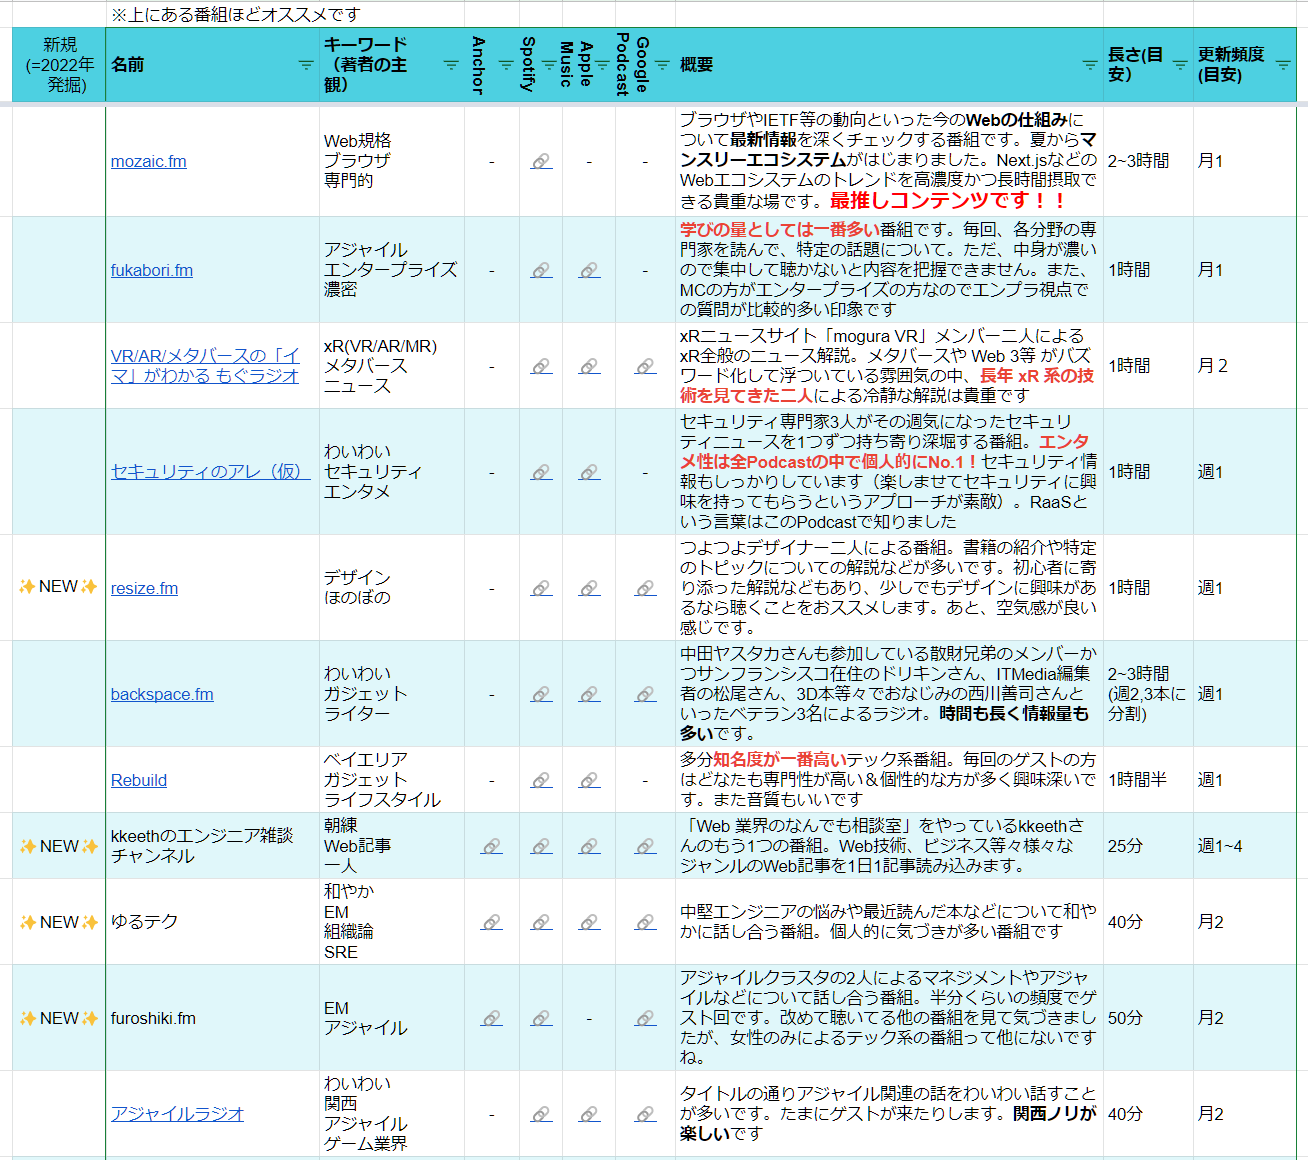
Task: Open the Apple Music link icon for resize.fm
Action: (x=589, y=588)
